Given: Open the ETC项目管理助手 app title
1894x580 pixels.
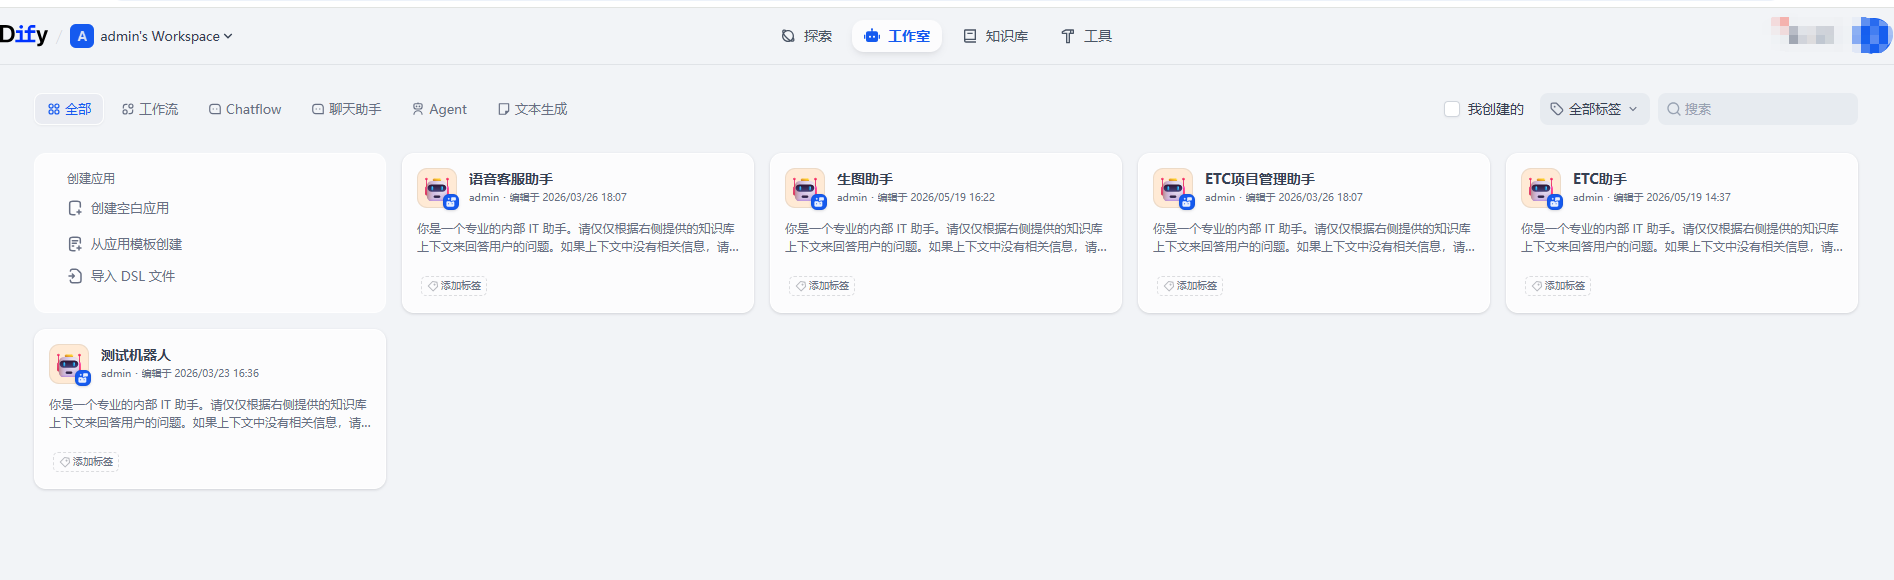Looking at the screenshot, I should (x=1260, y=179).
